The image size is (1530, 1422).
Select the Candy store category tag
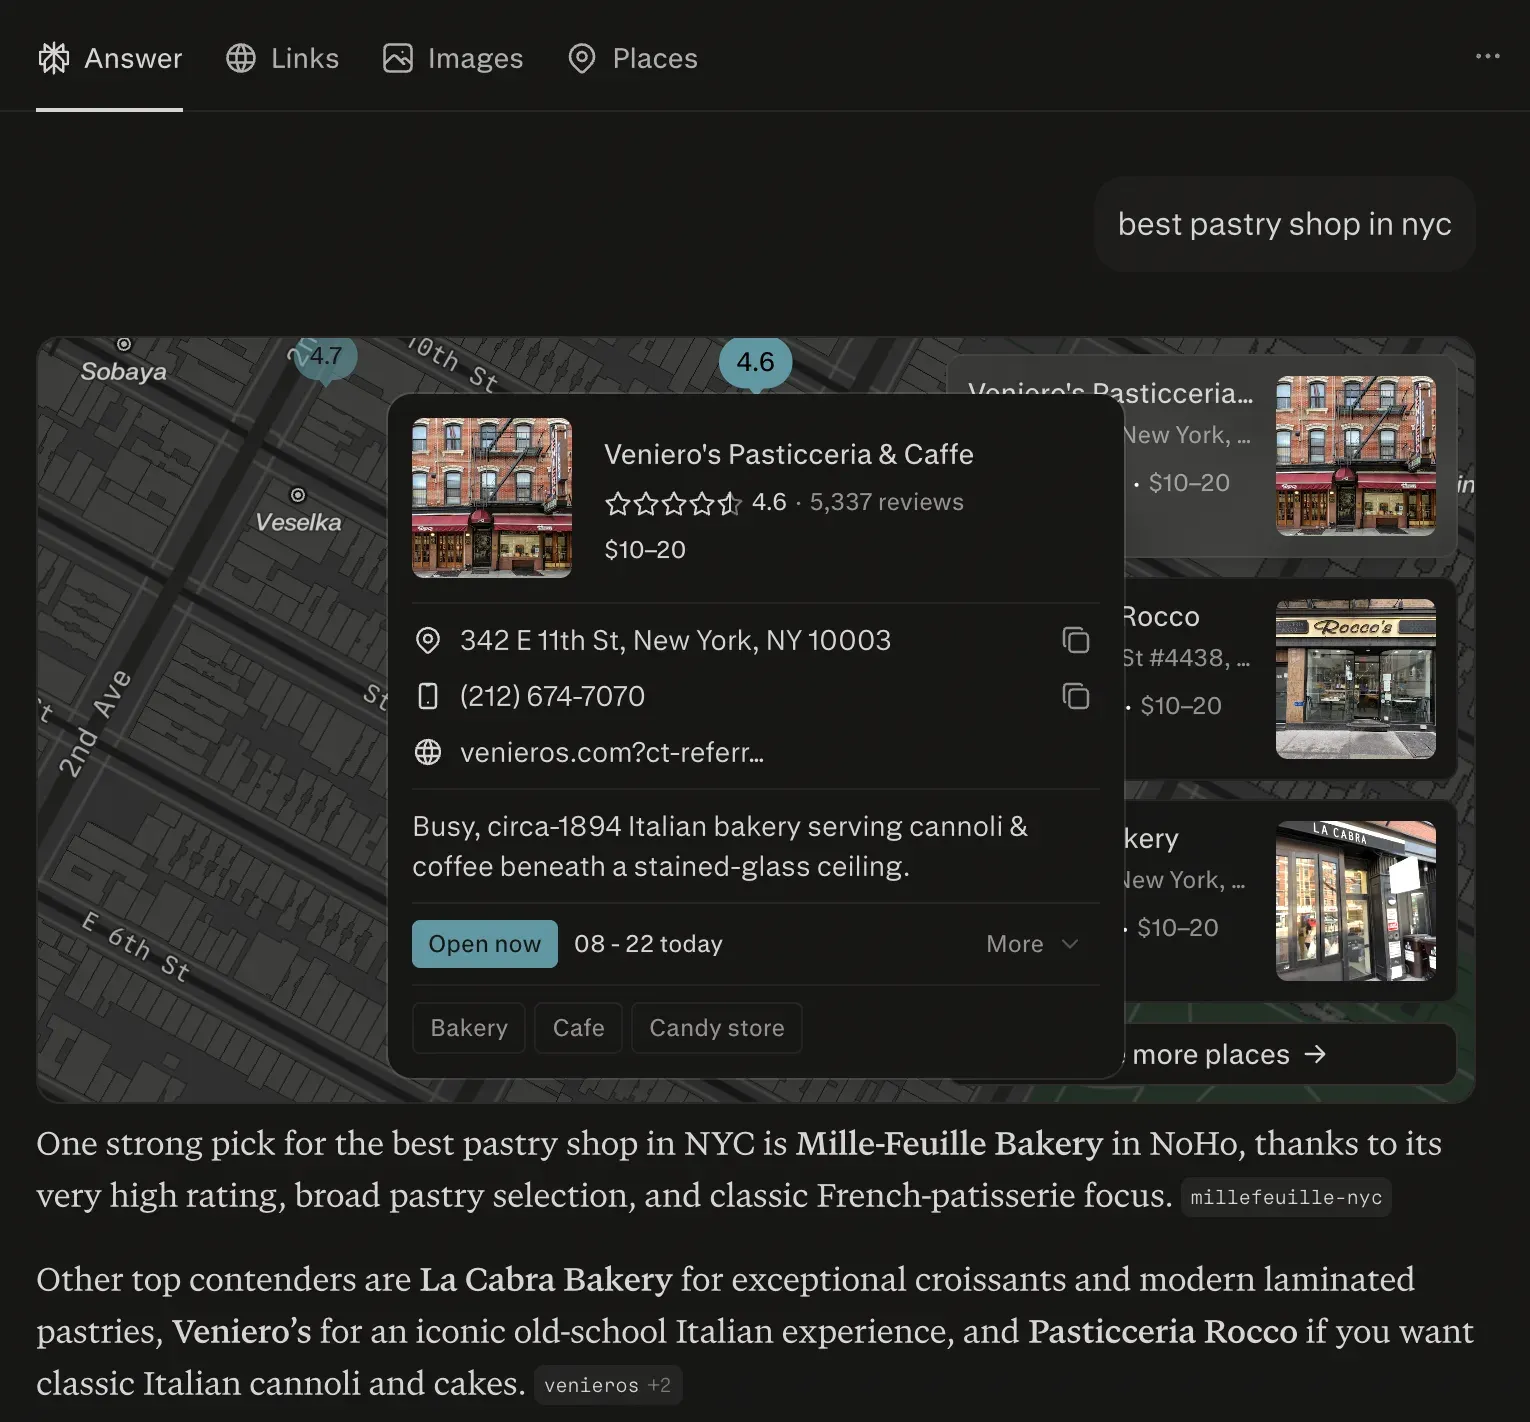[717, 1028]
